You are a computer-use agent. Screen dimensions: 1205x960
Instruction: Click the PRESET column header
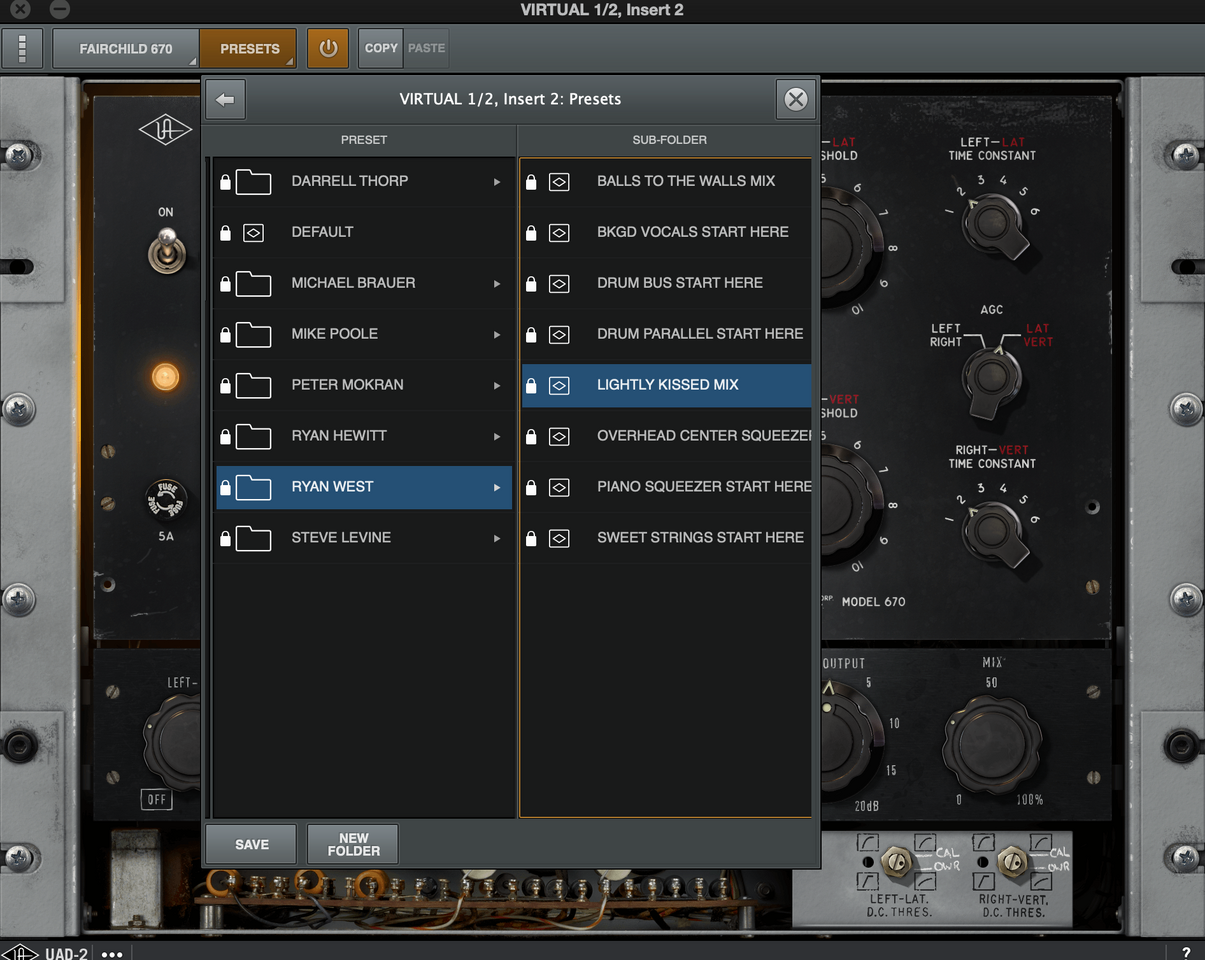(364, 140)
